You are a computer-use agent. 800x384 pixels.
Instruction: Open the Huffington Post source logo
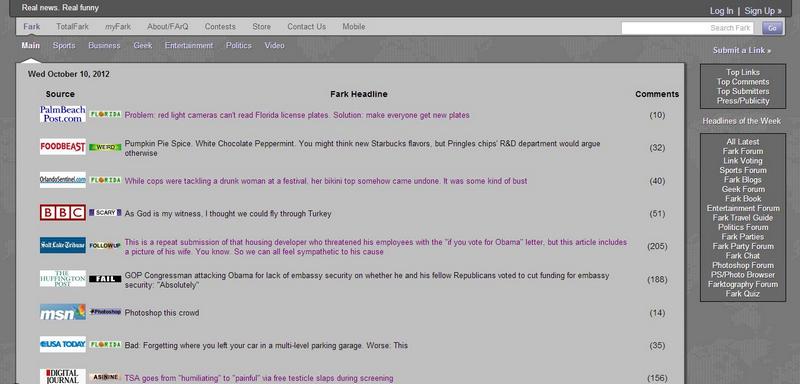click(x=63, y=278)
